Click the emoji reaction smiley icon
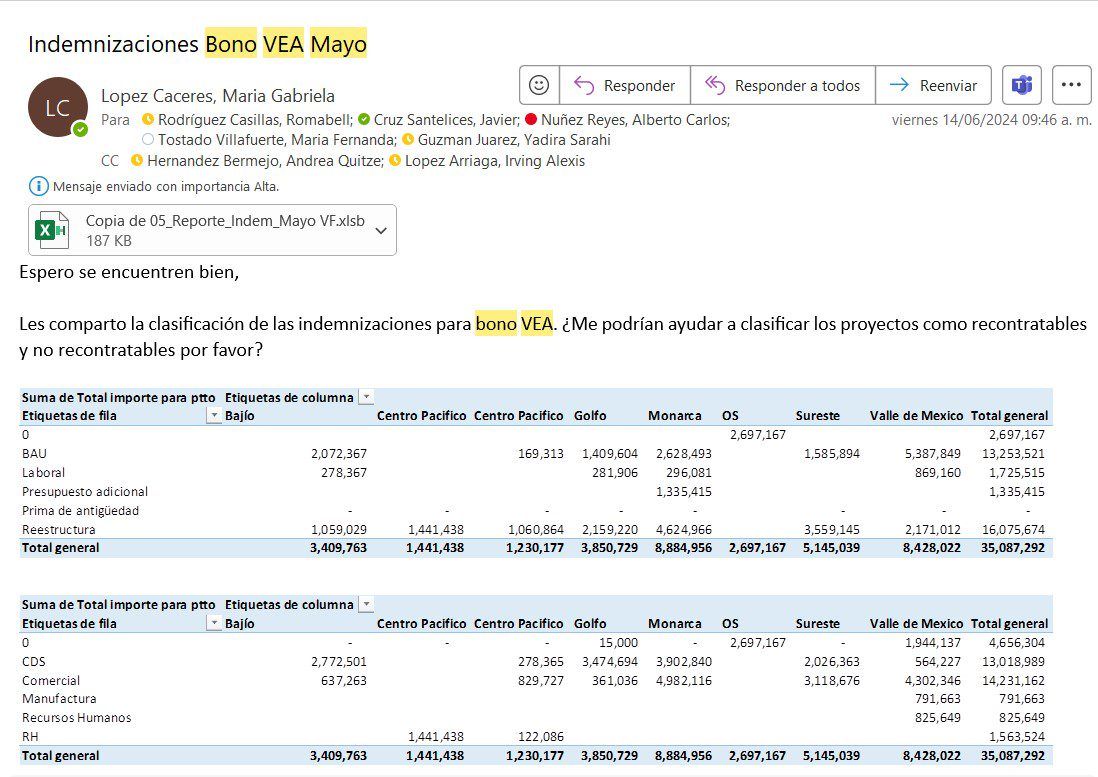The width and height of the screenshot is (1098, 777). tap(539, 85)
